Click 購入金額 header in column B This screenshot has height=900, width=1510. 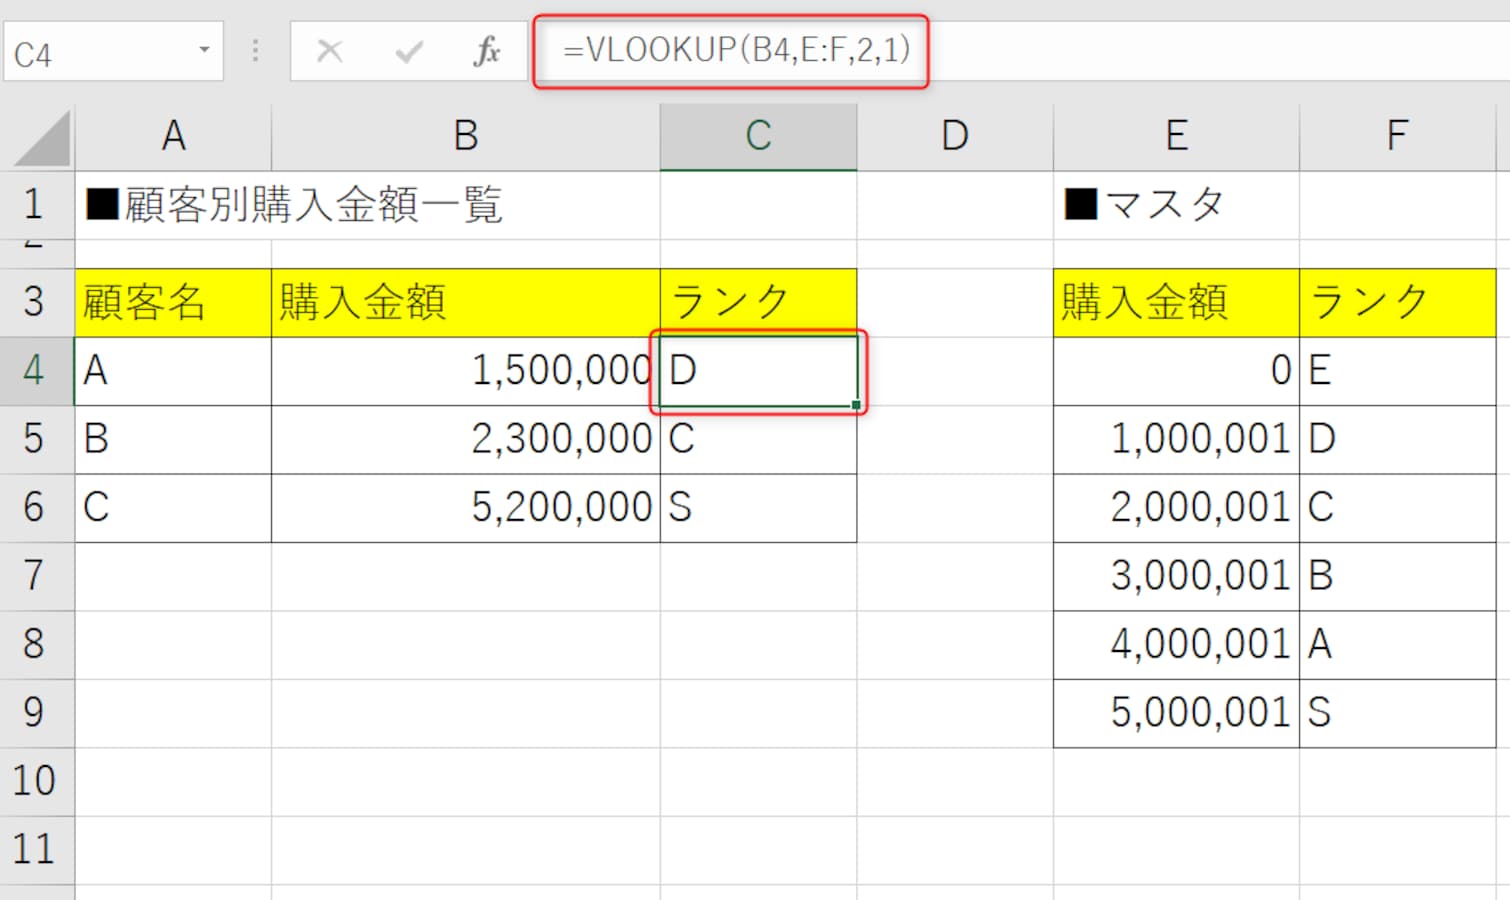[x=466, y=302]
